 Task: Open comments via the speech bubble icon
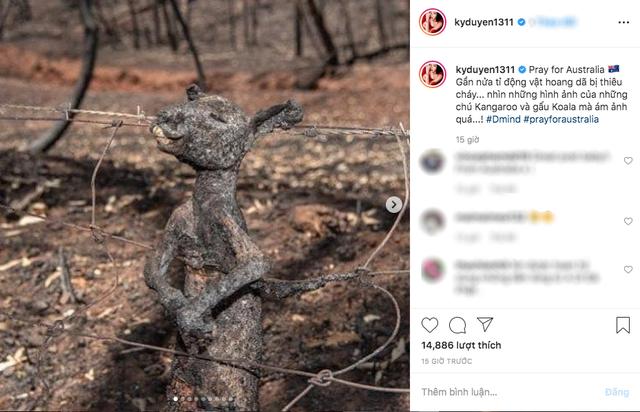click(457, 325)
